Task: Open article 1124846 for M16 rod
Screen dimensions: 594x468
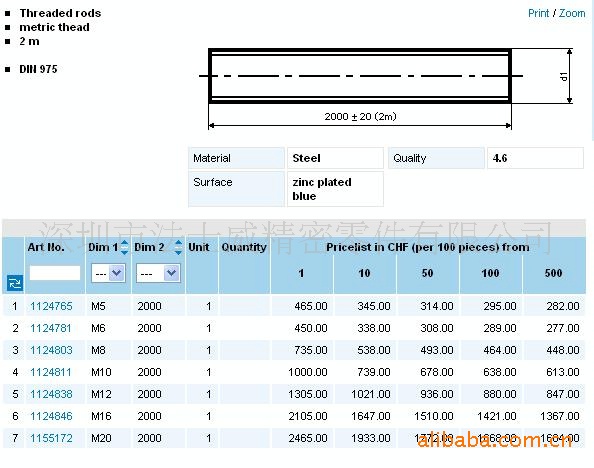Action: 51,416
